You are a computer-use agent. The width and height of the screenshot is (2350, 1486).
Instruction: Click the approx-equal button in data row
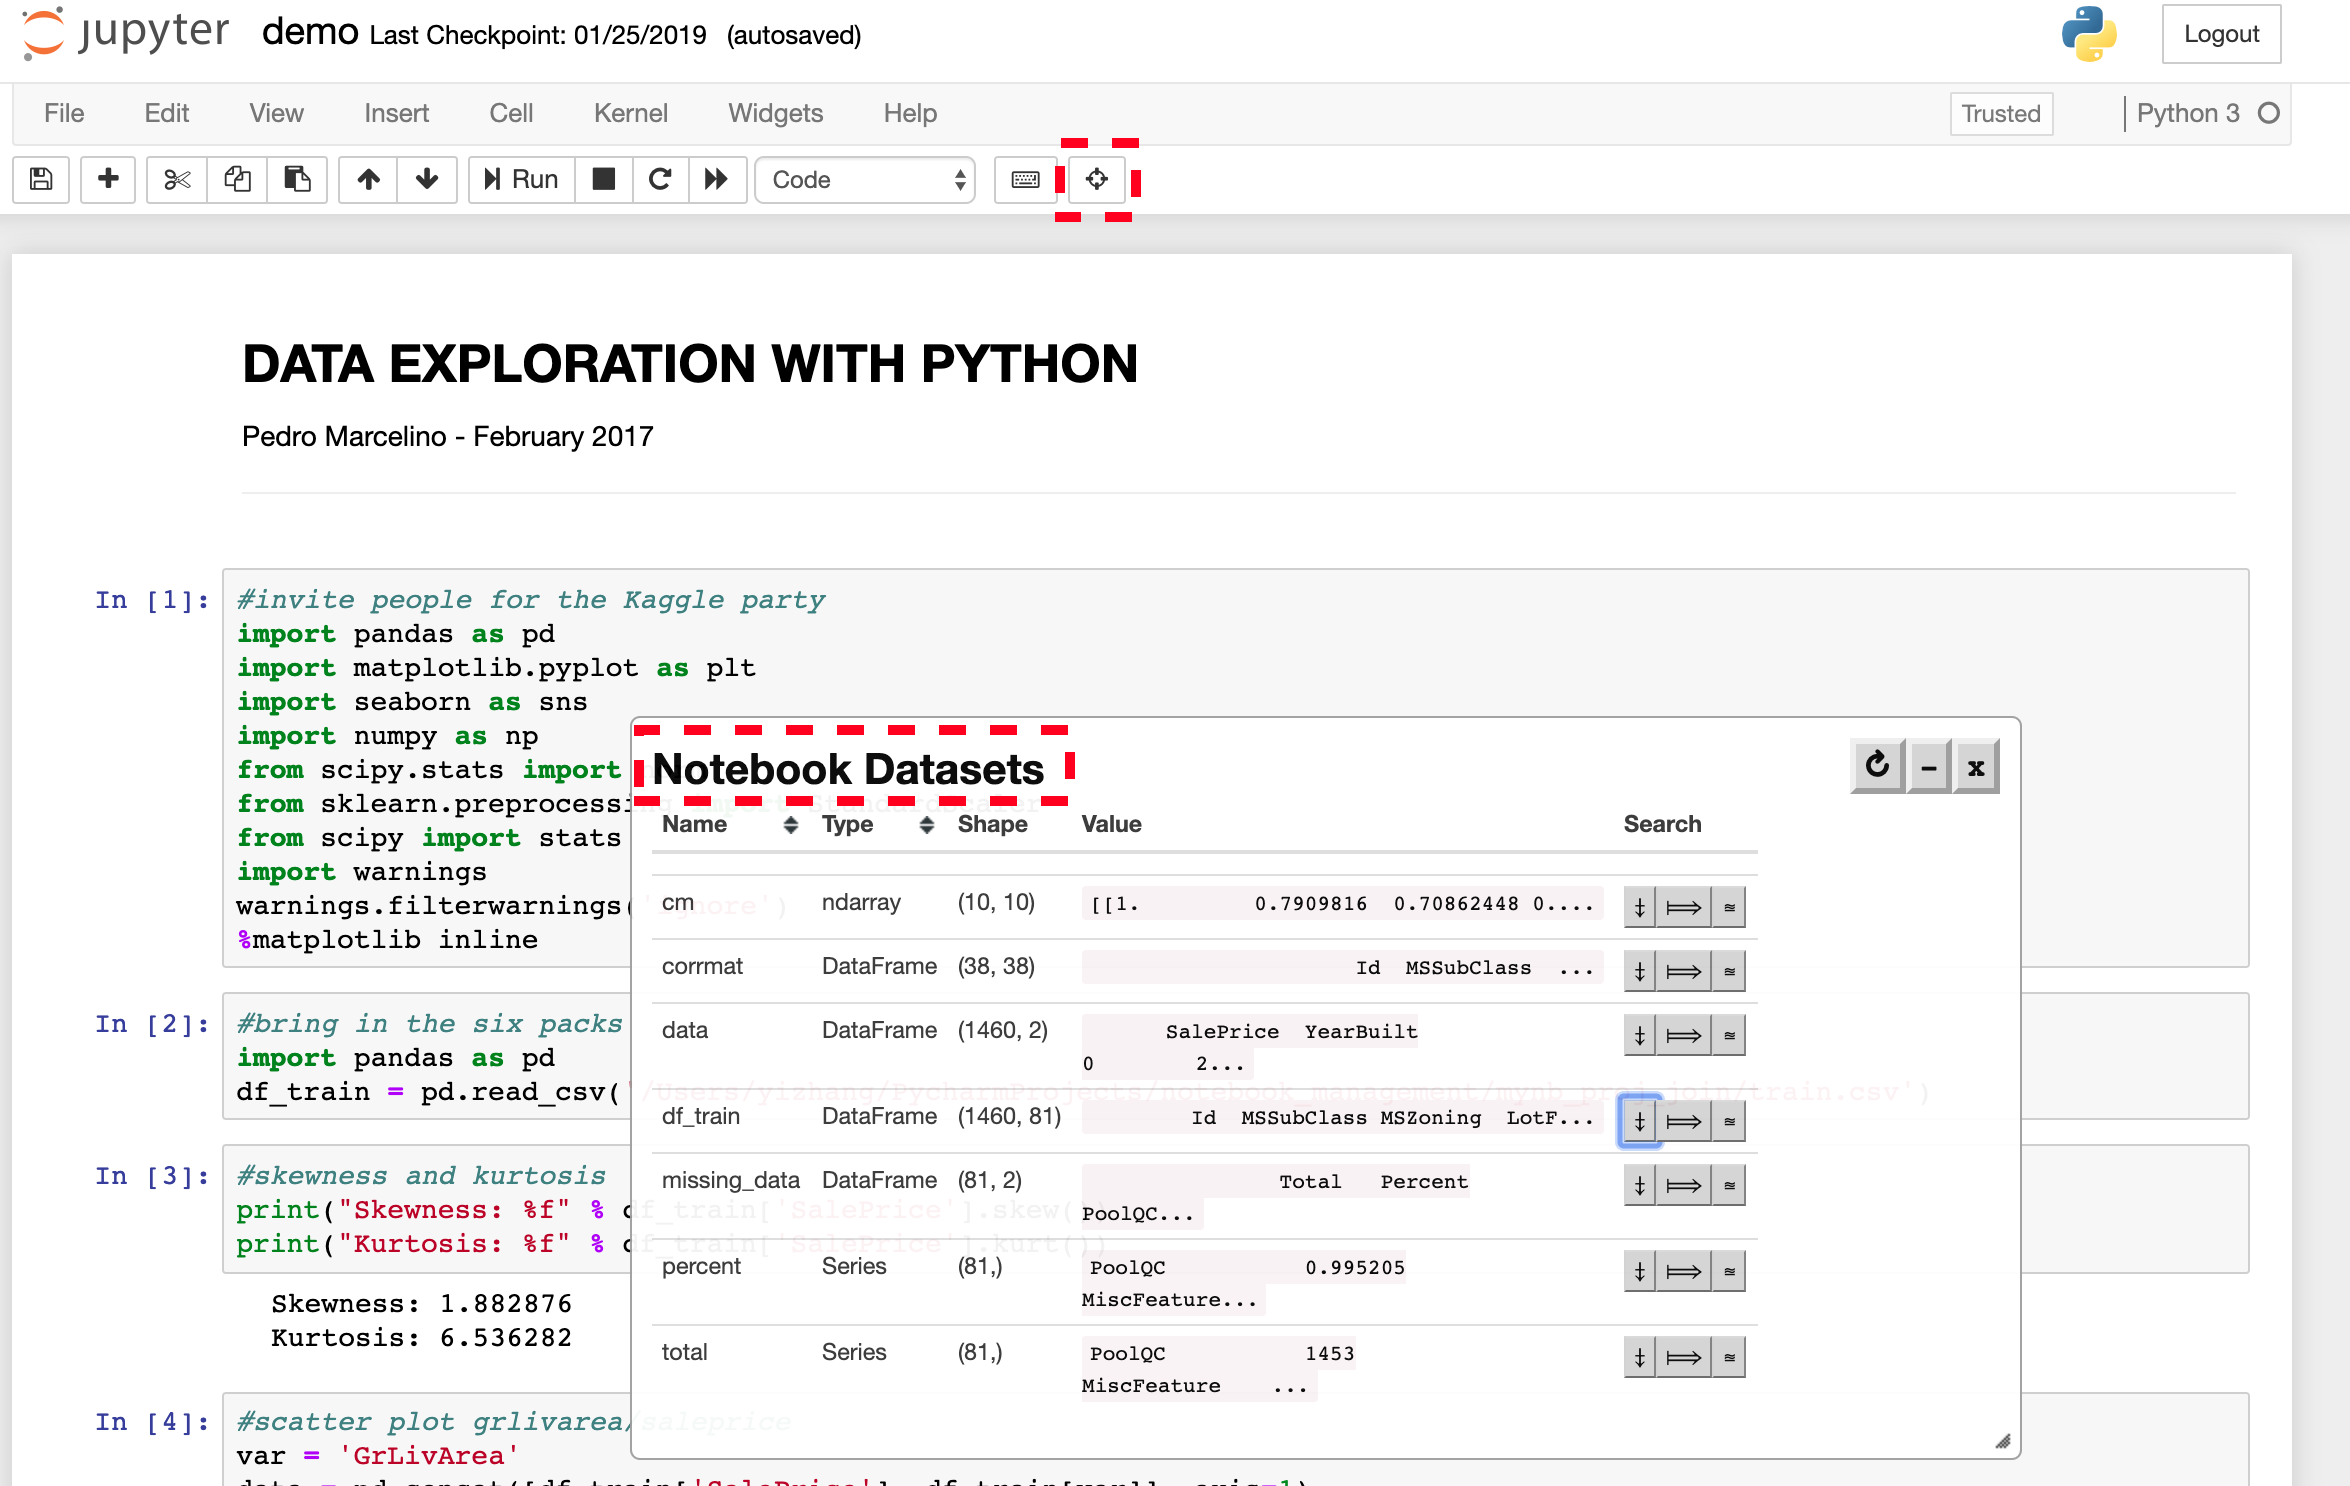coord(1729,1035)
